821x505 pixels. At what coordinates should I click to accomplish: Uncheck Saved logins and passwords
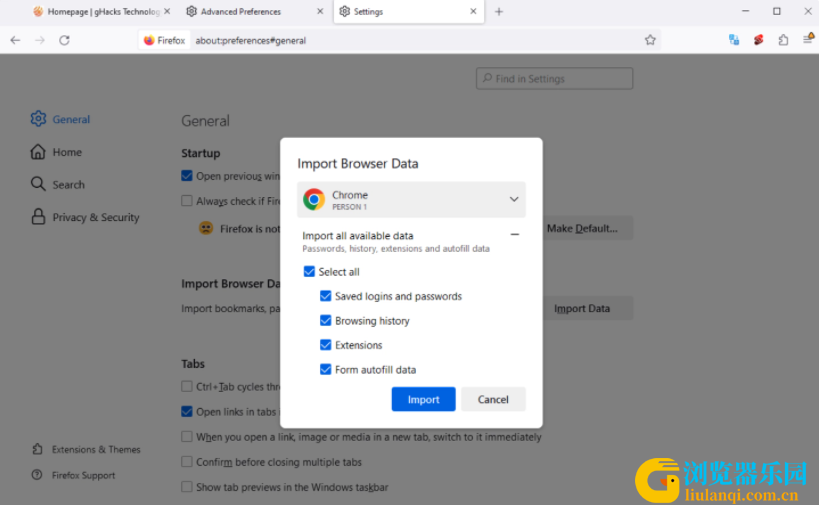click(x=326, y=296)
